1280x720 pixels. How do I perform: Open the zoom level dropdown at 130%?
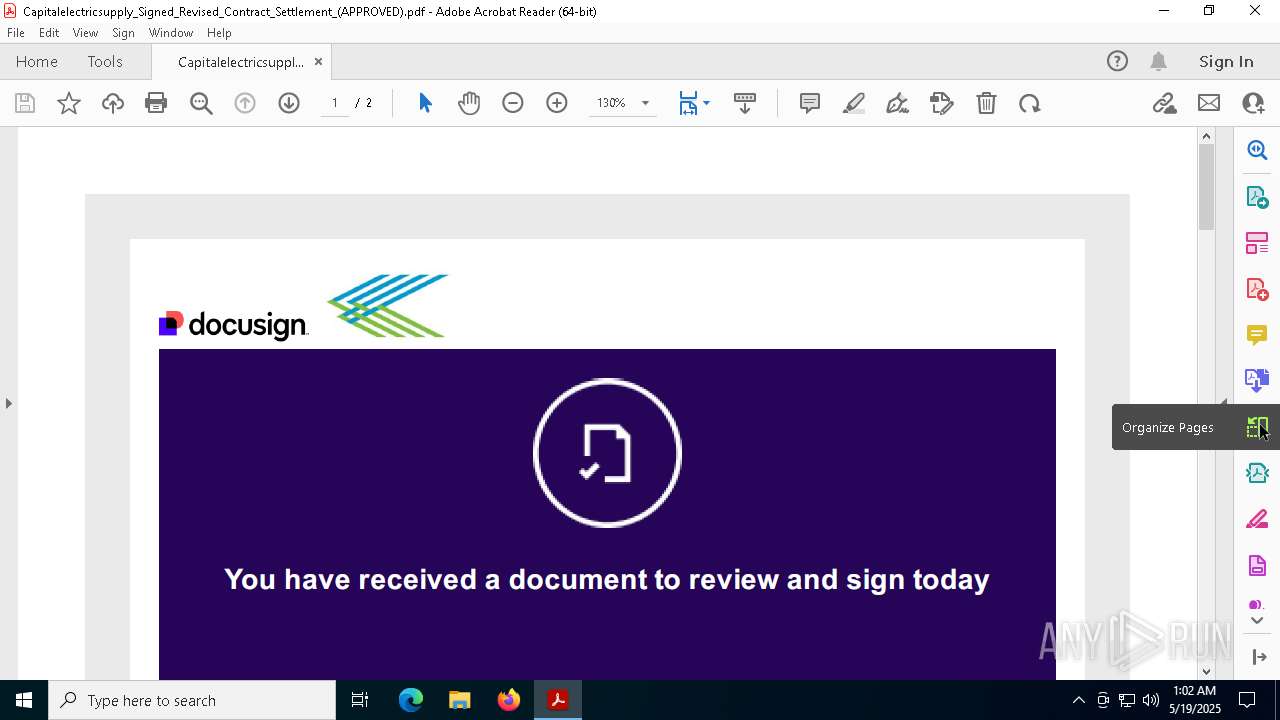pyautogui.click(x=645, y=103)
